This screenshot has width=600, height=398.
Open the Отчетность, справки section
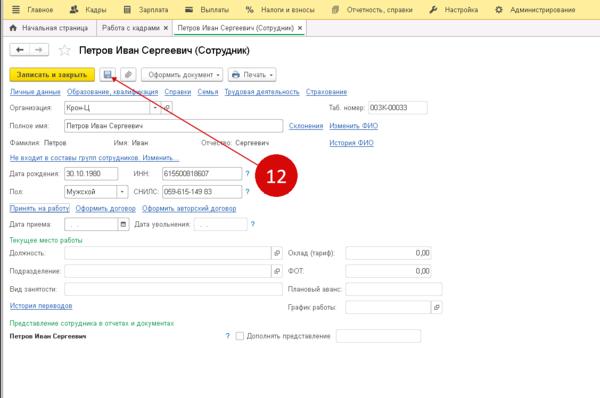pyautogui.click(x=372, y=10)
